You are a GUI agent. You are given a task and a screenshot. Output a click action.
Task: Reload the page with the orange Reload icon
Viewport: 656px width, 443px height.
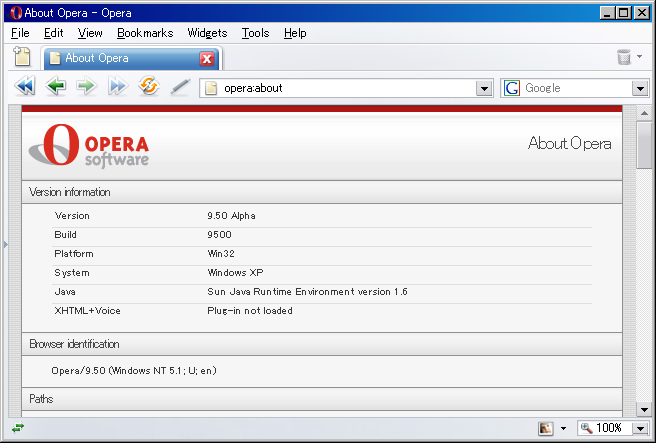coord(149,86)
